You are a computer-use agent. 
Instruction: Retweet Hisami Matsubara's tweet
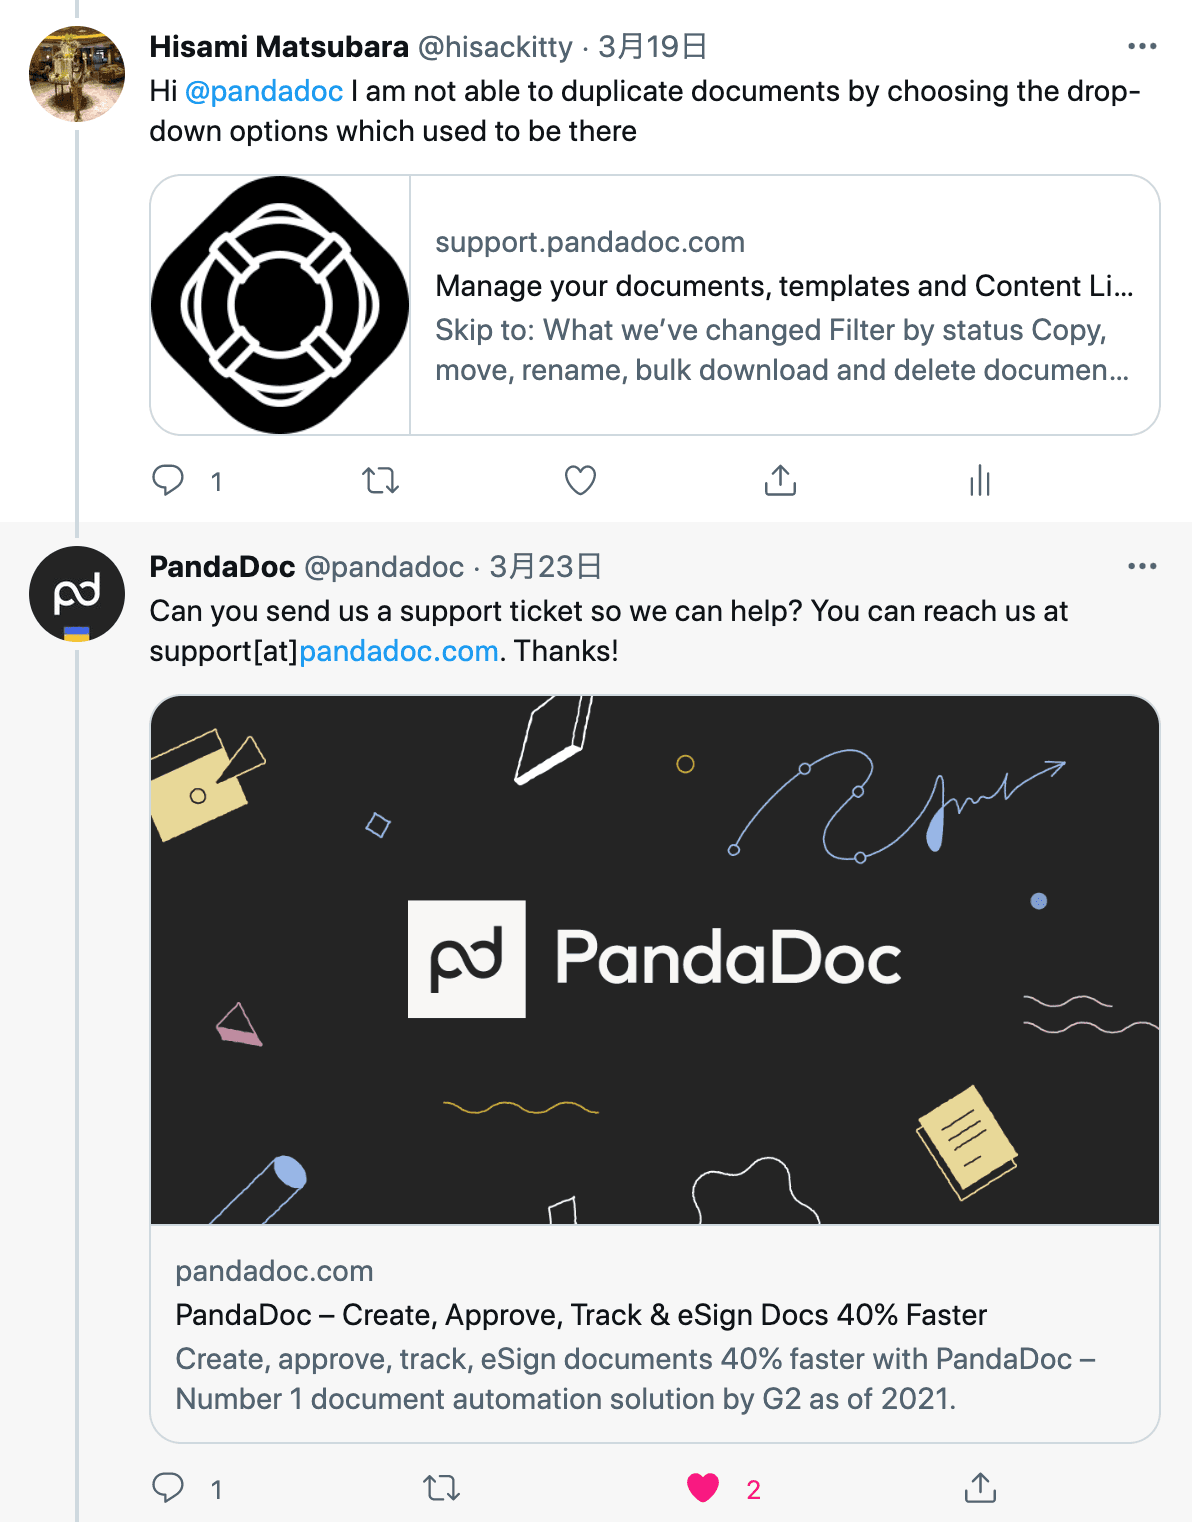tap(380, 481)
